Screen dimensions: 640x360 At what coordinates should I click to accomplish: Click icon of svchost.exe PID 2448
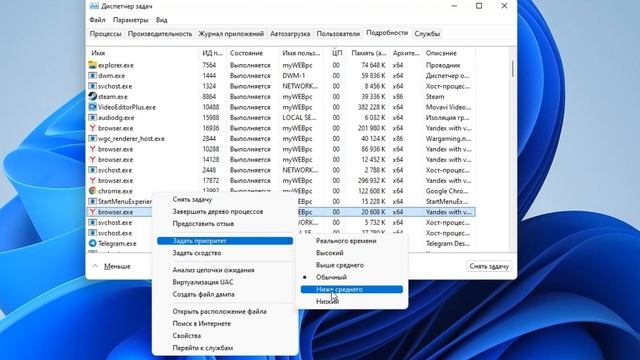pyautogui.click(x=92, y=170)
